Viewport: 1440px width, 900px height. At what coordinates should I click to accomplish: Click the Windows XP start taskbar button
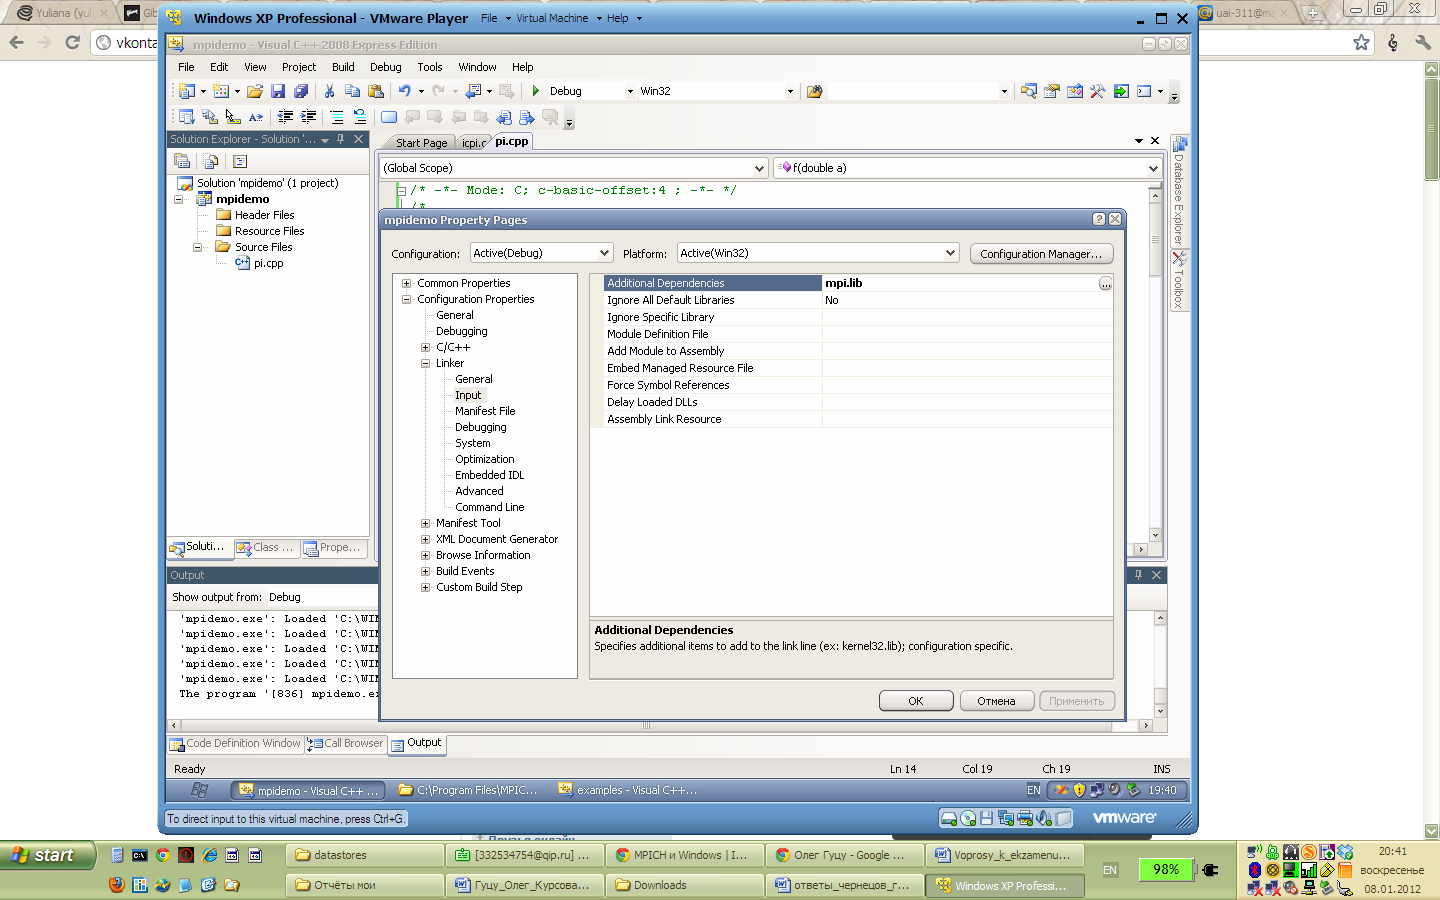(47, 855)
